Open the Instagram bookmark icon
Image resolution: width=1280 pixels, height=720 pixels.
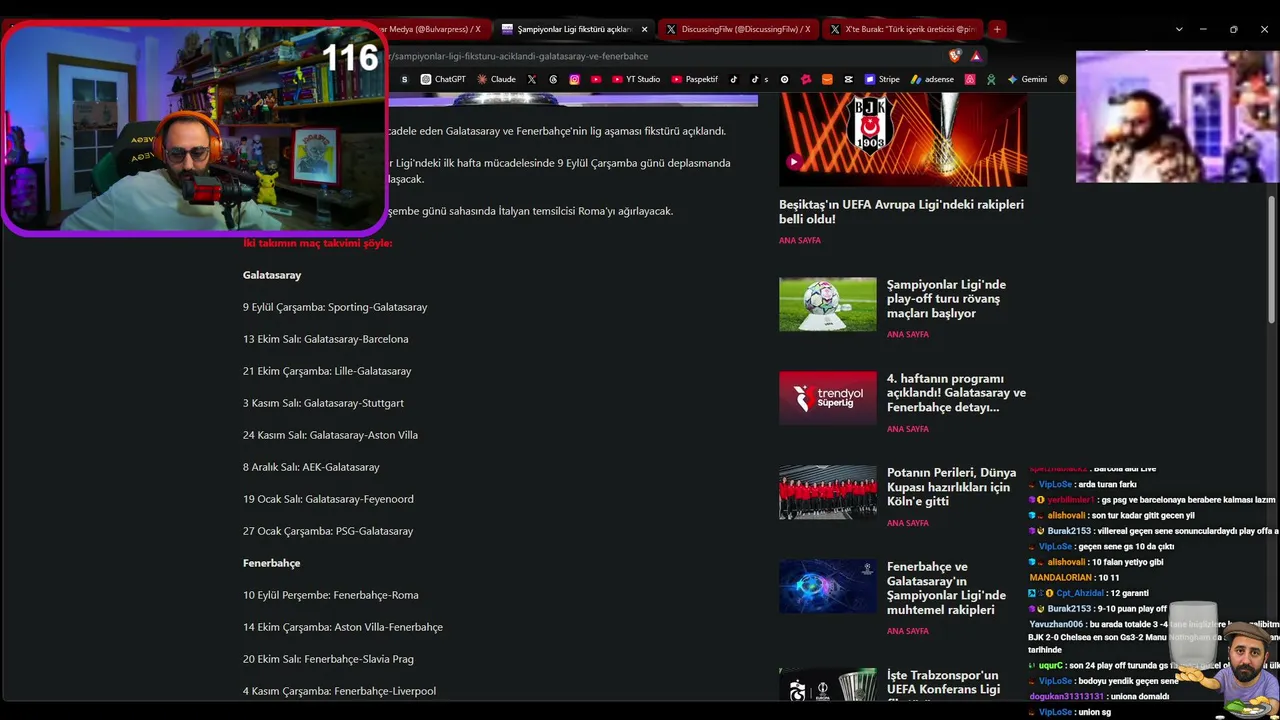coord(574,79)
